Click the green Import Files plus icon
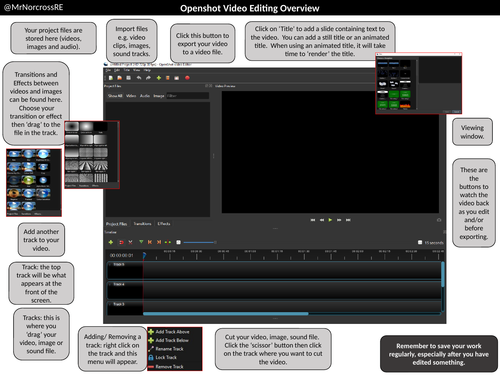This screenshot has width=500, height=375. tap(159, 78)
